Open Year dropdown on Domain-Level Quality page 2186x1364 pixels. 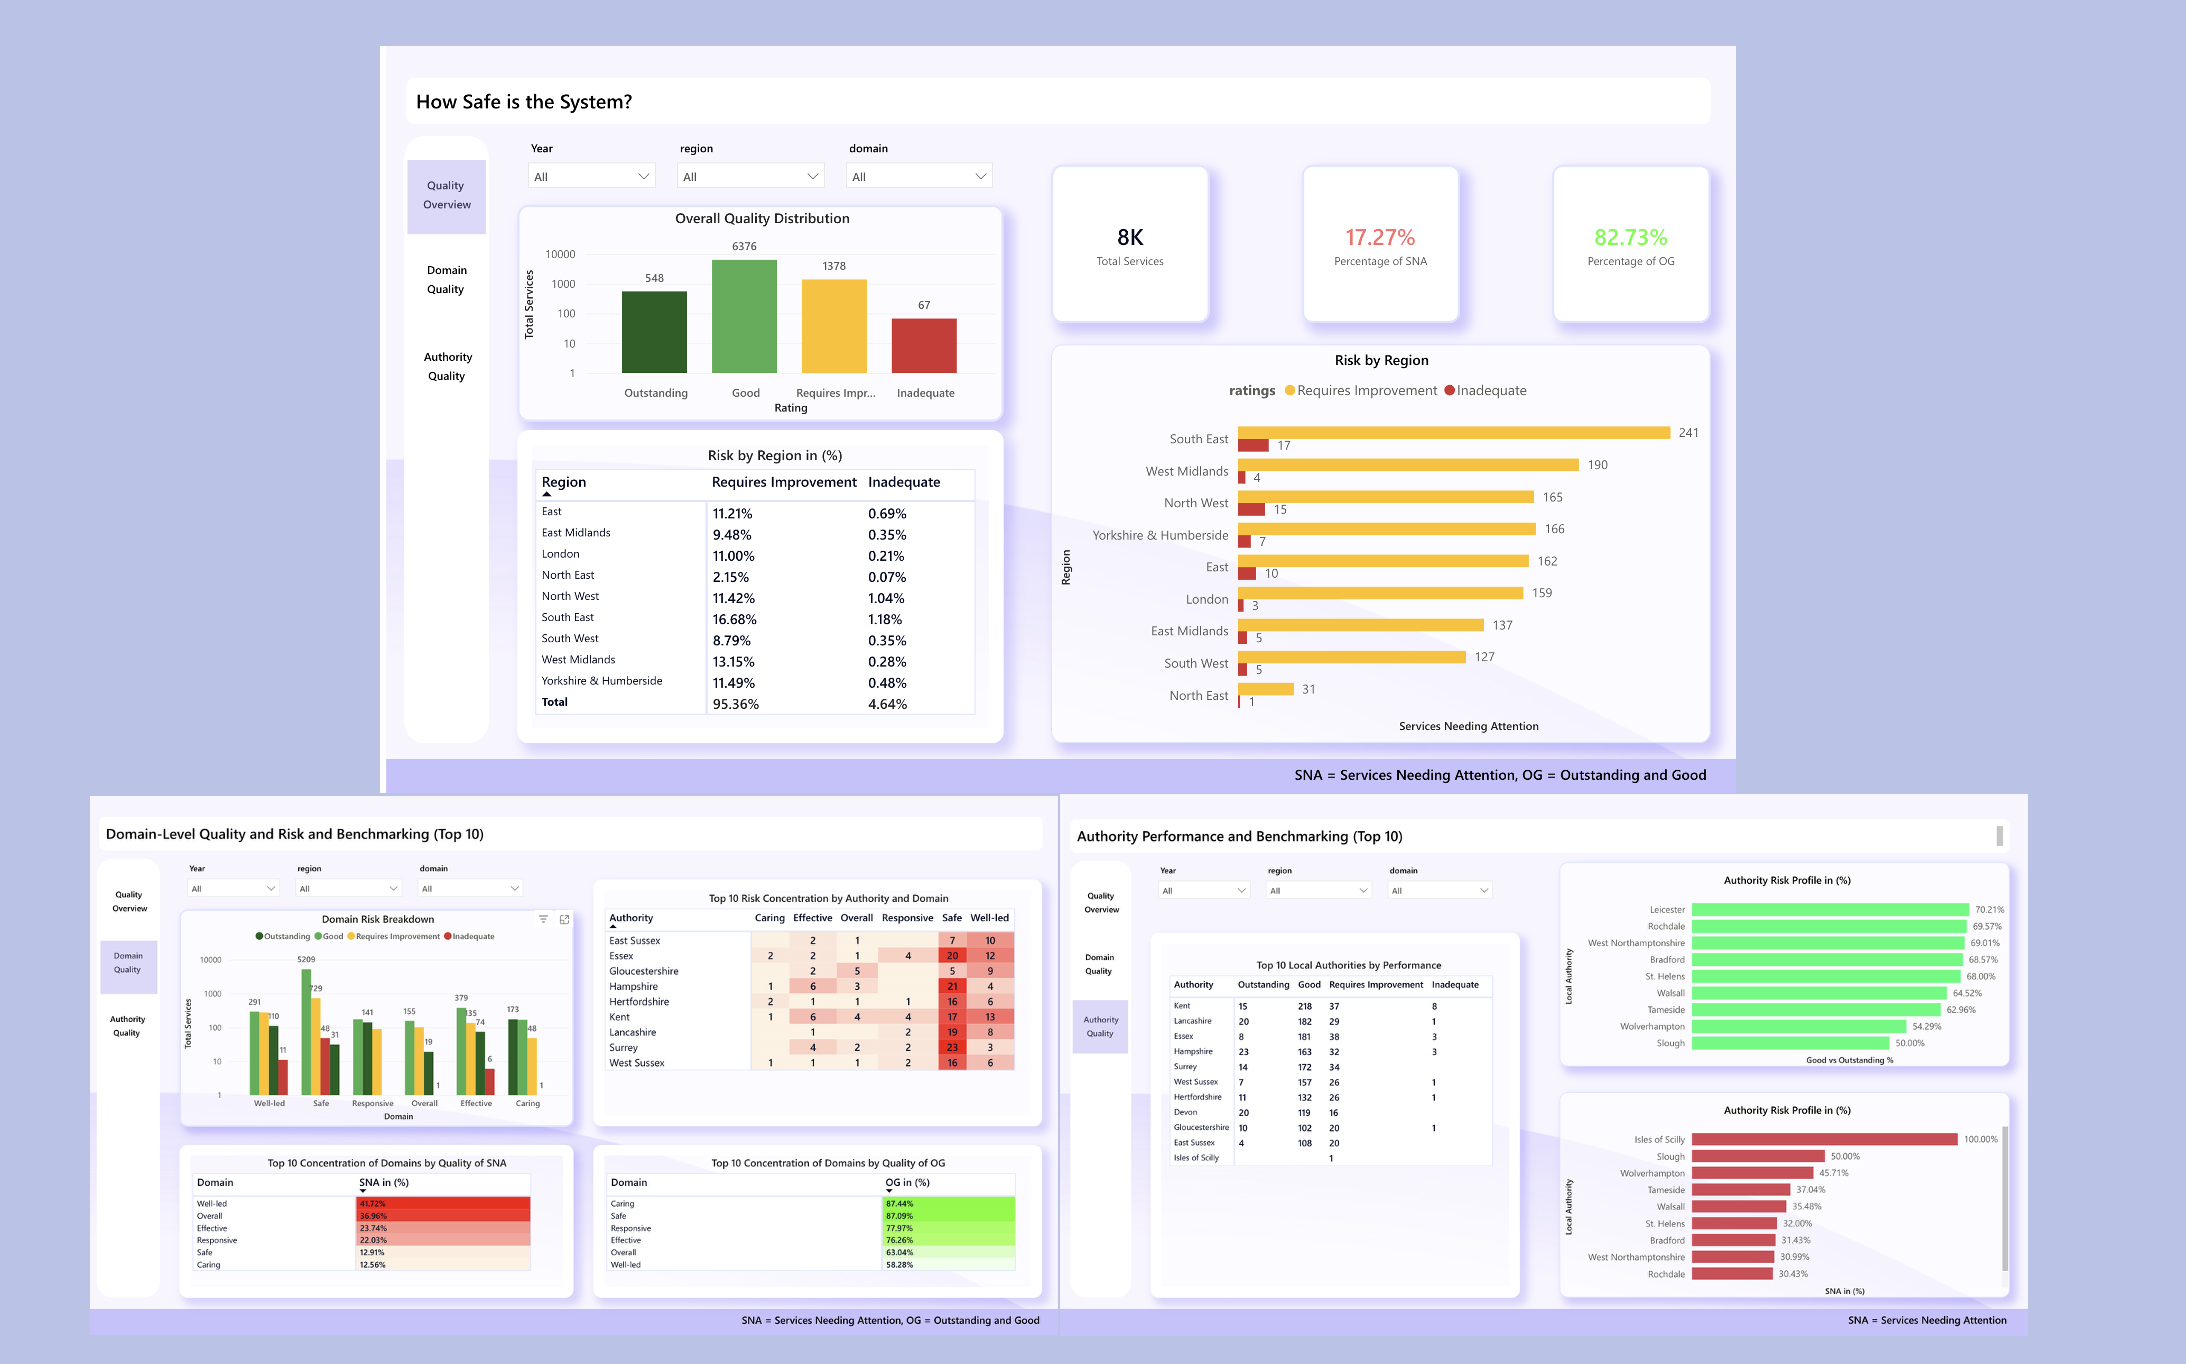coord(233,888)
